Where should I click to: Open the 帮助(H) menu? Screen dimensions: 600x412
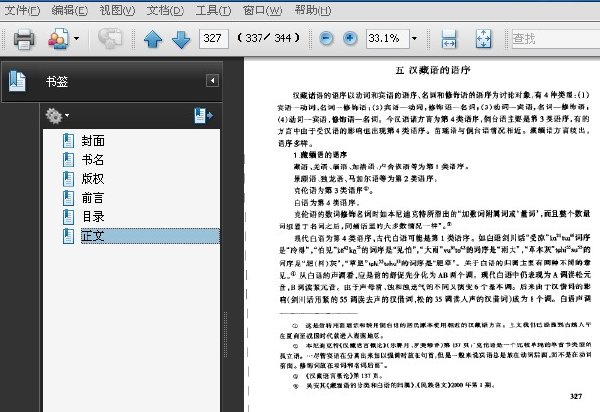pos(313,10)
